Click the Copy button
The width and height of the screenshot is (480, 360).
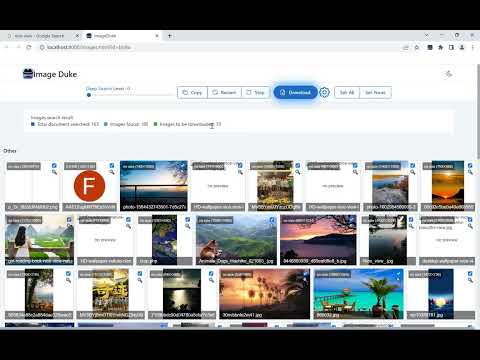tap(192, 92)
